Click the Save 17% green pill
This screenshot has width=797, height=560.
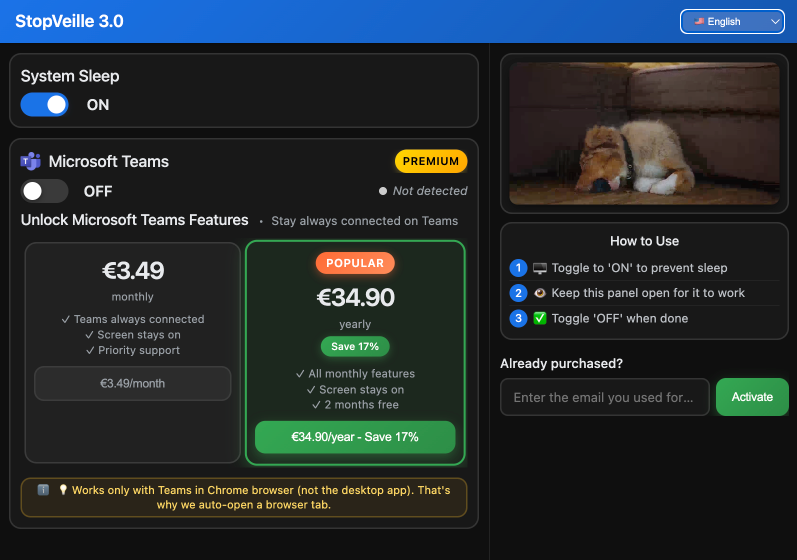(355, 346)
